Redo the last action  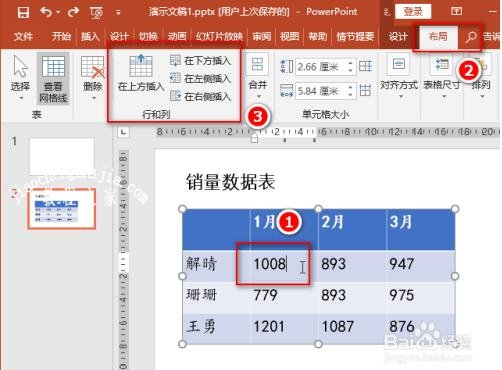pos(73,12)
